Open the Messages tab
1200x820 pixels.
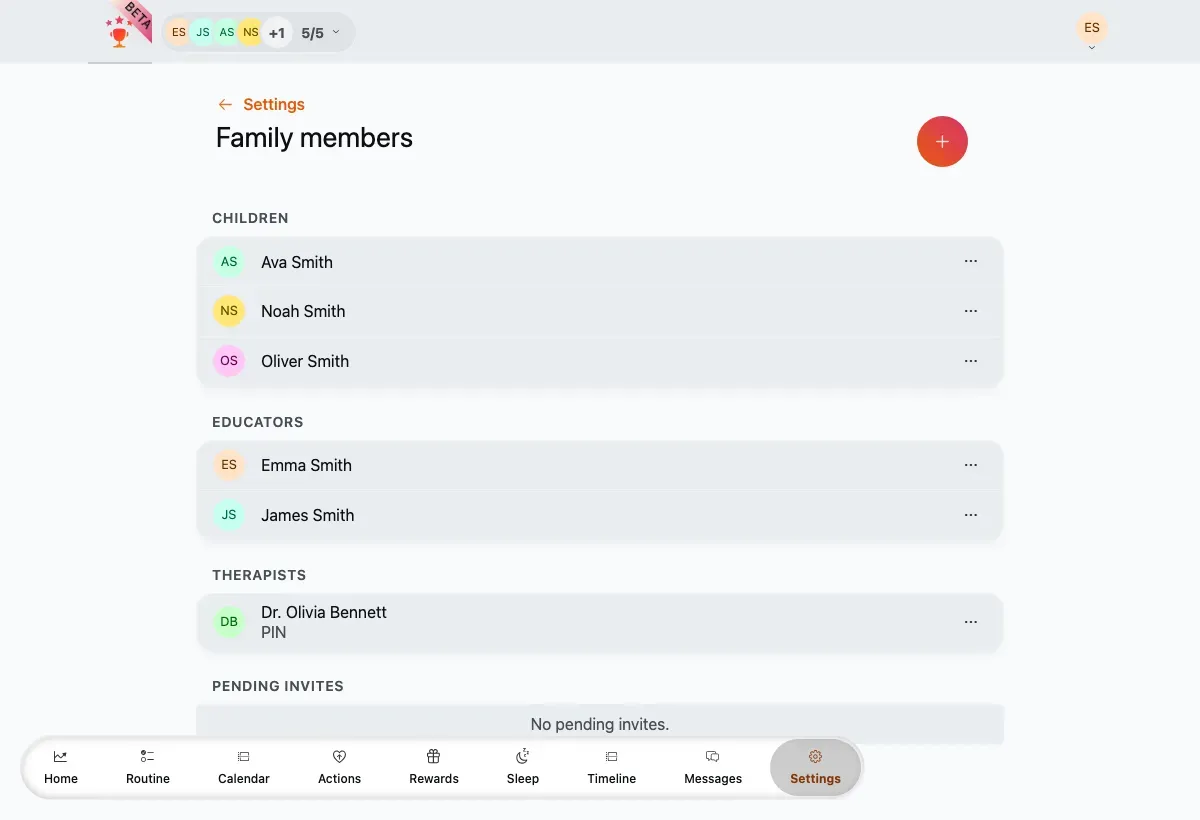click(713, 767)
